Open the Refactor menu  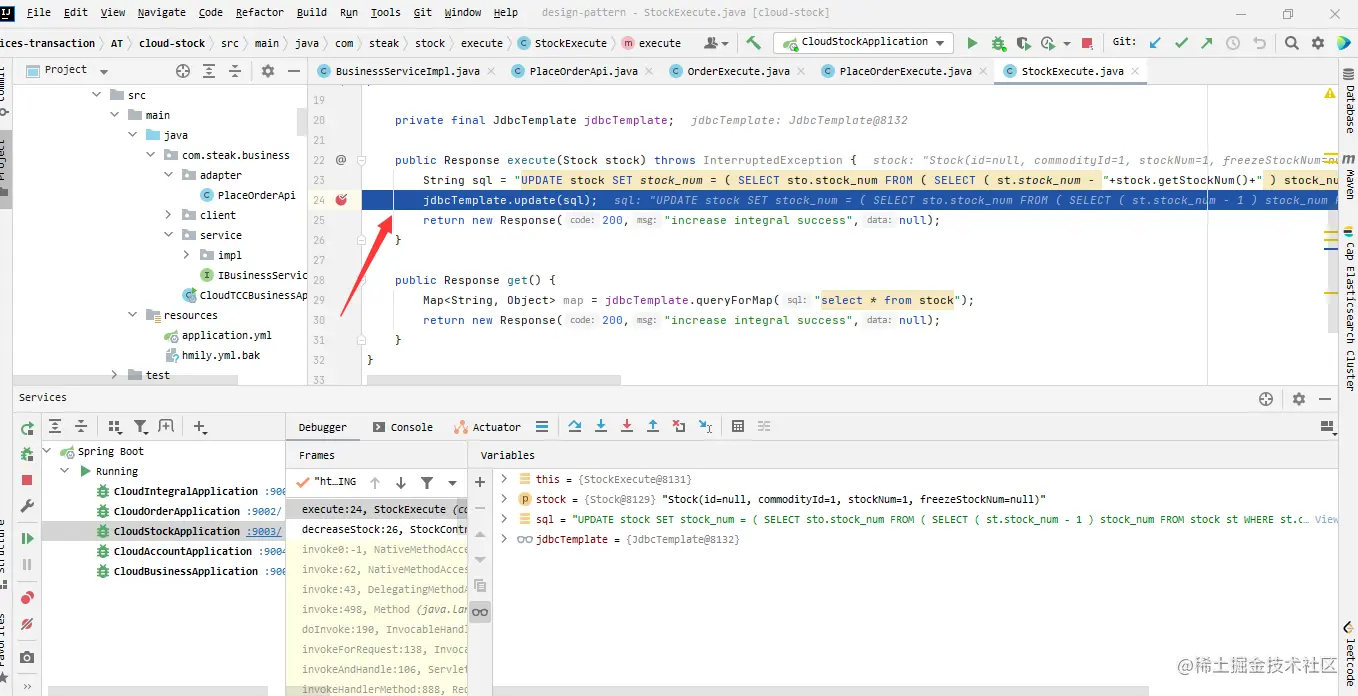click(260, 12)
